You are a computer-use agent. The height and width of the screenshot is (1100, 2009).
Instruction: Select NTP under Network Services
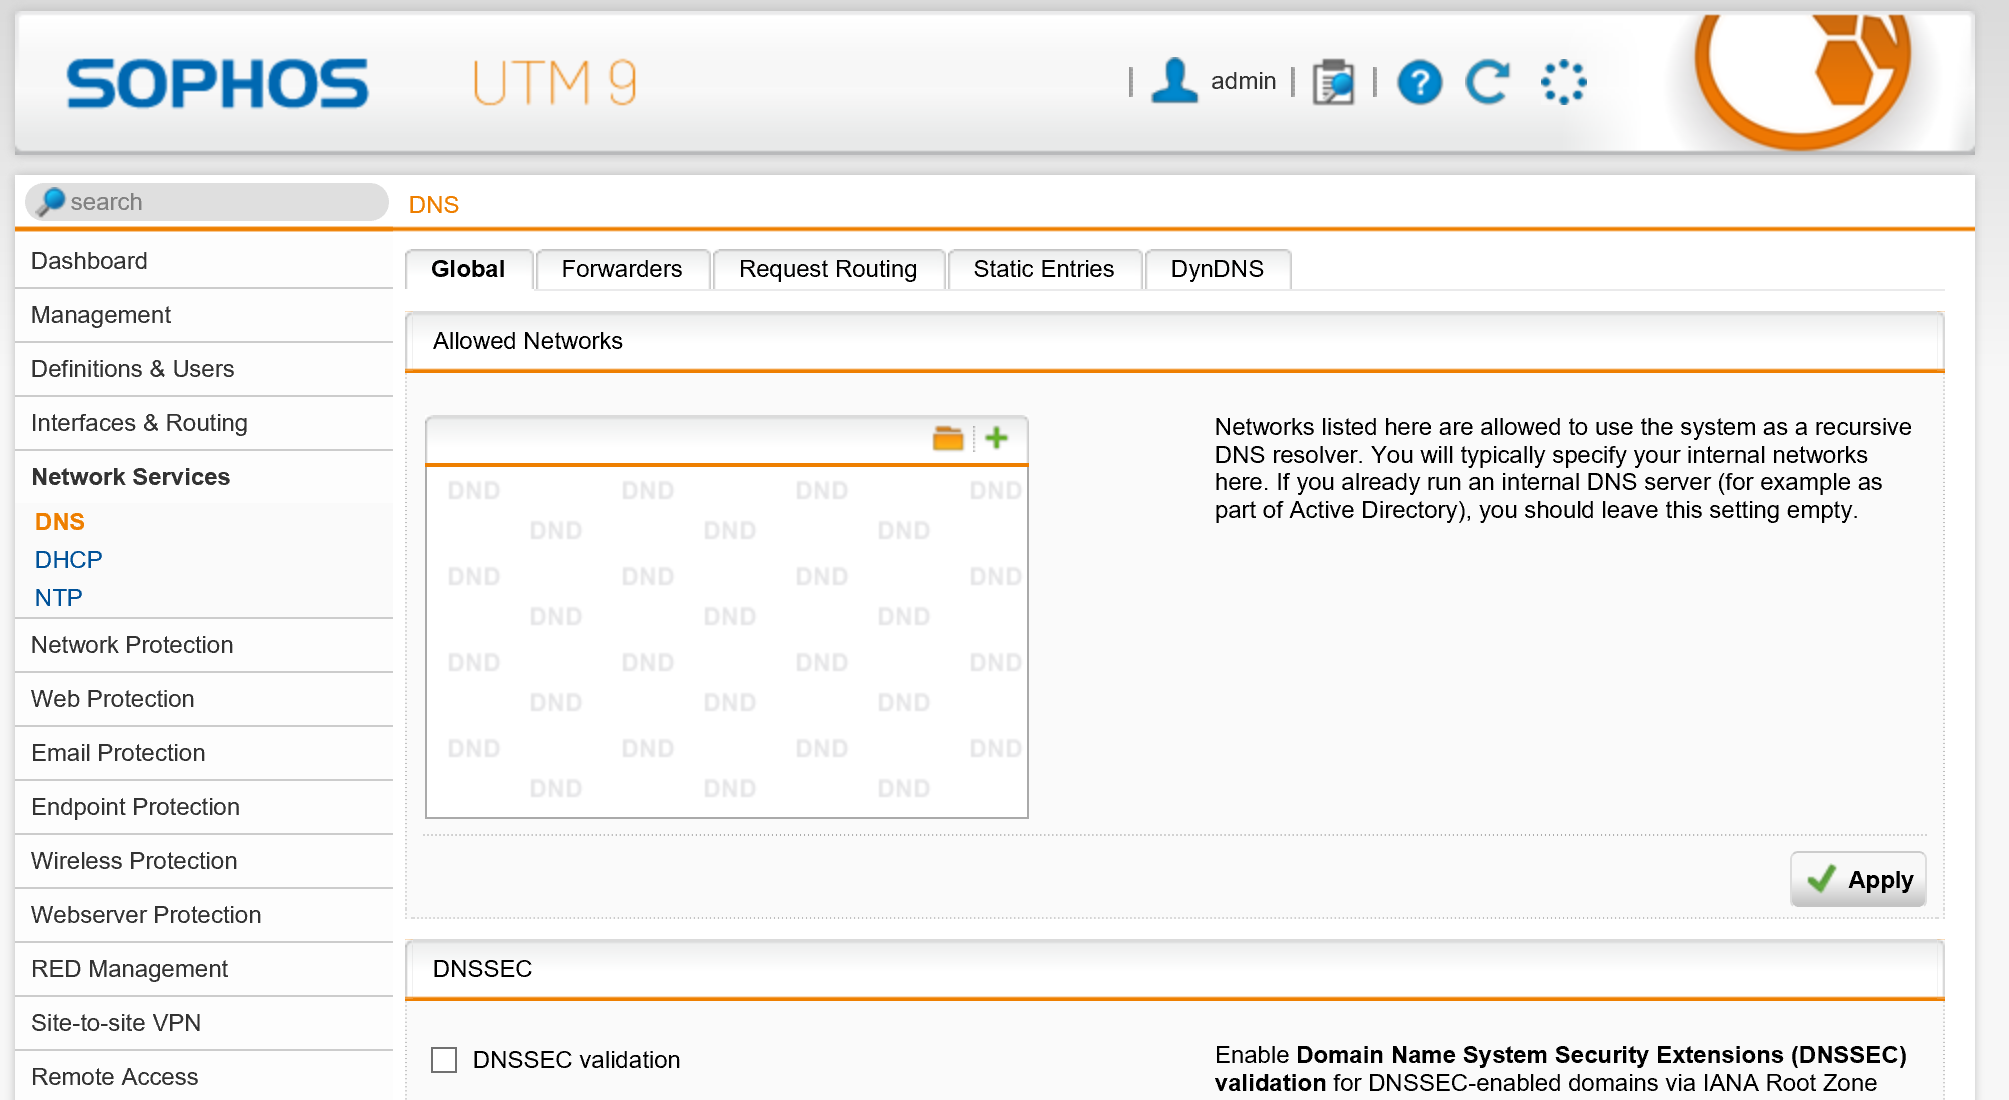click(58, 598)
